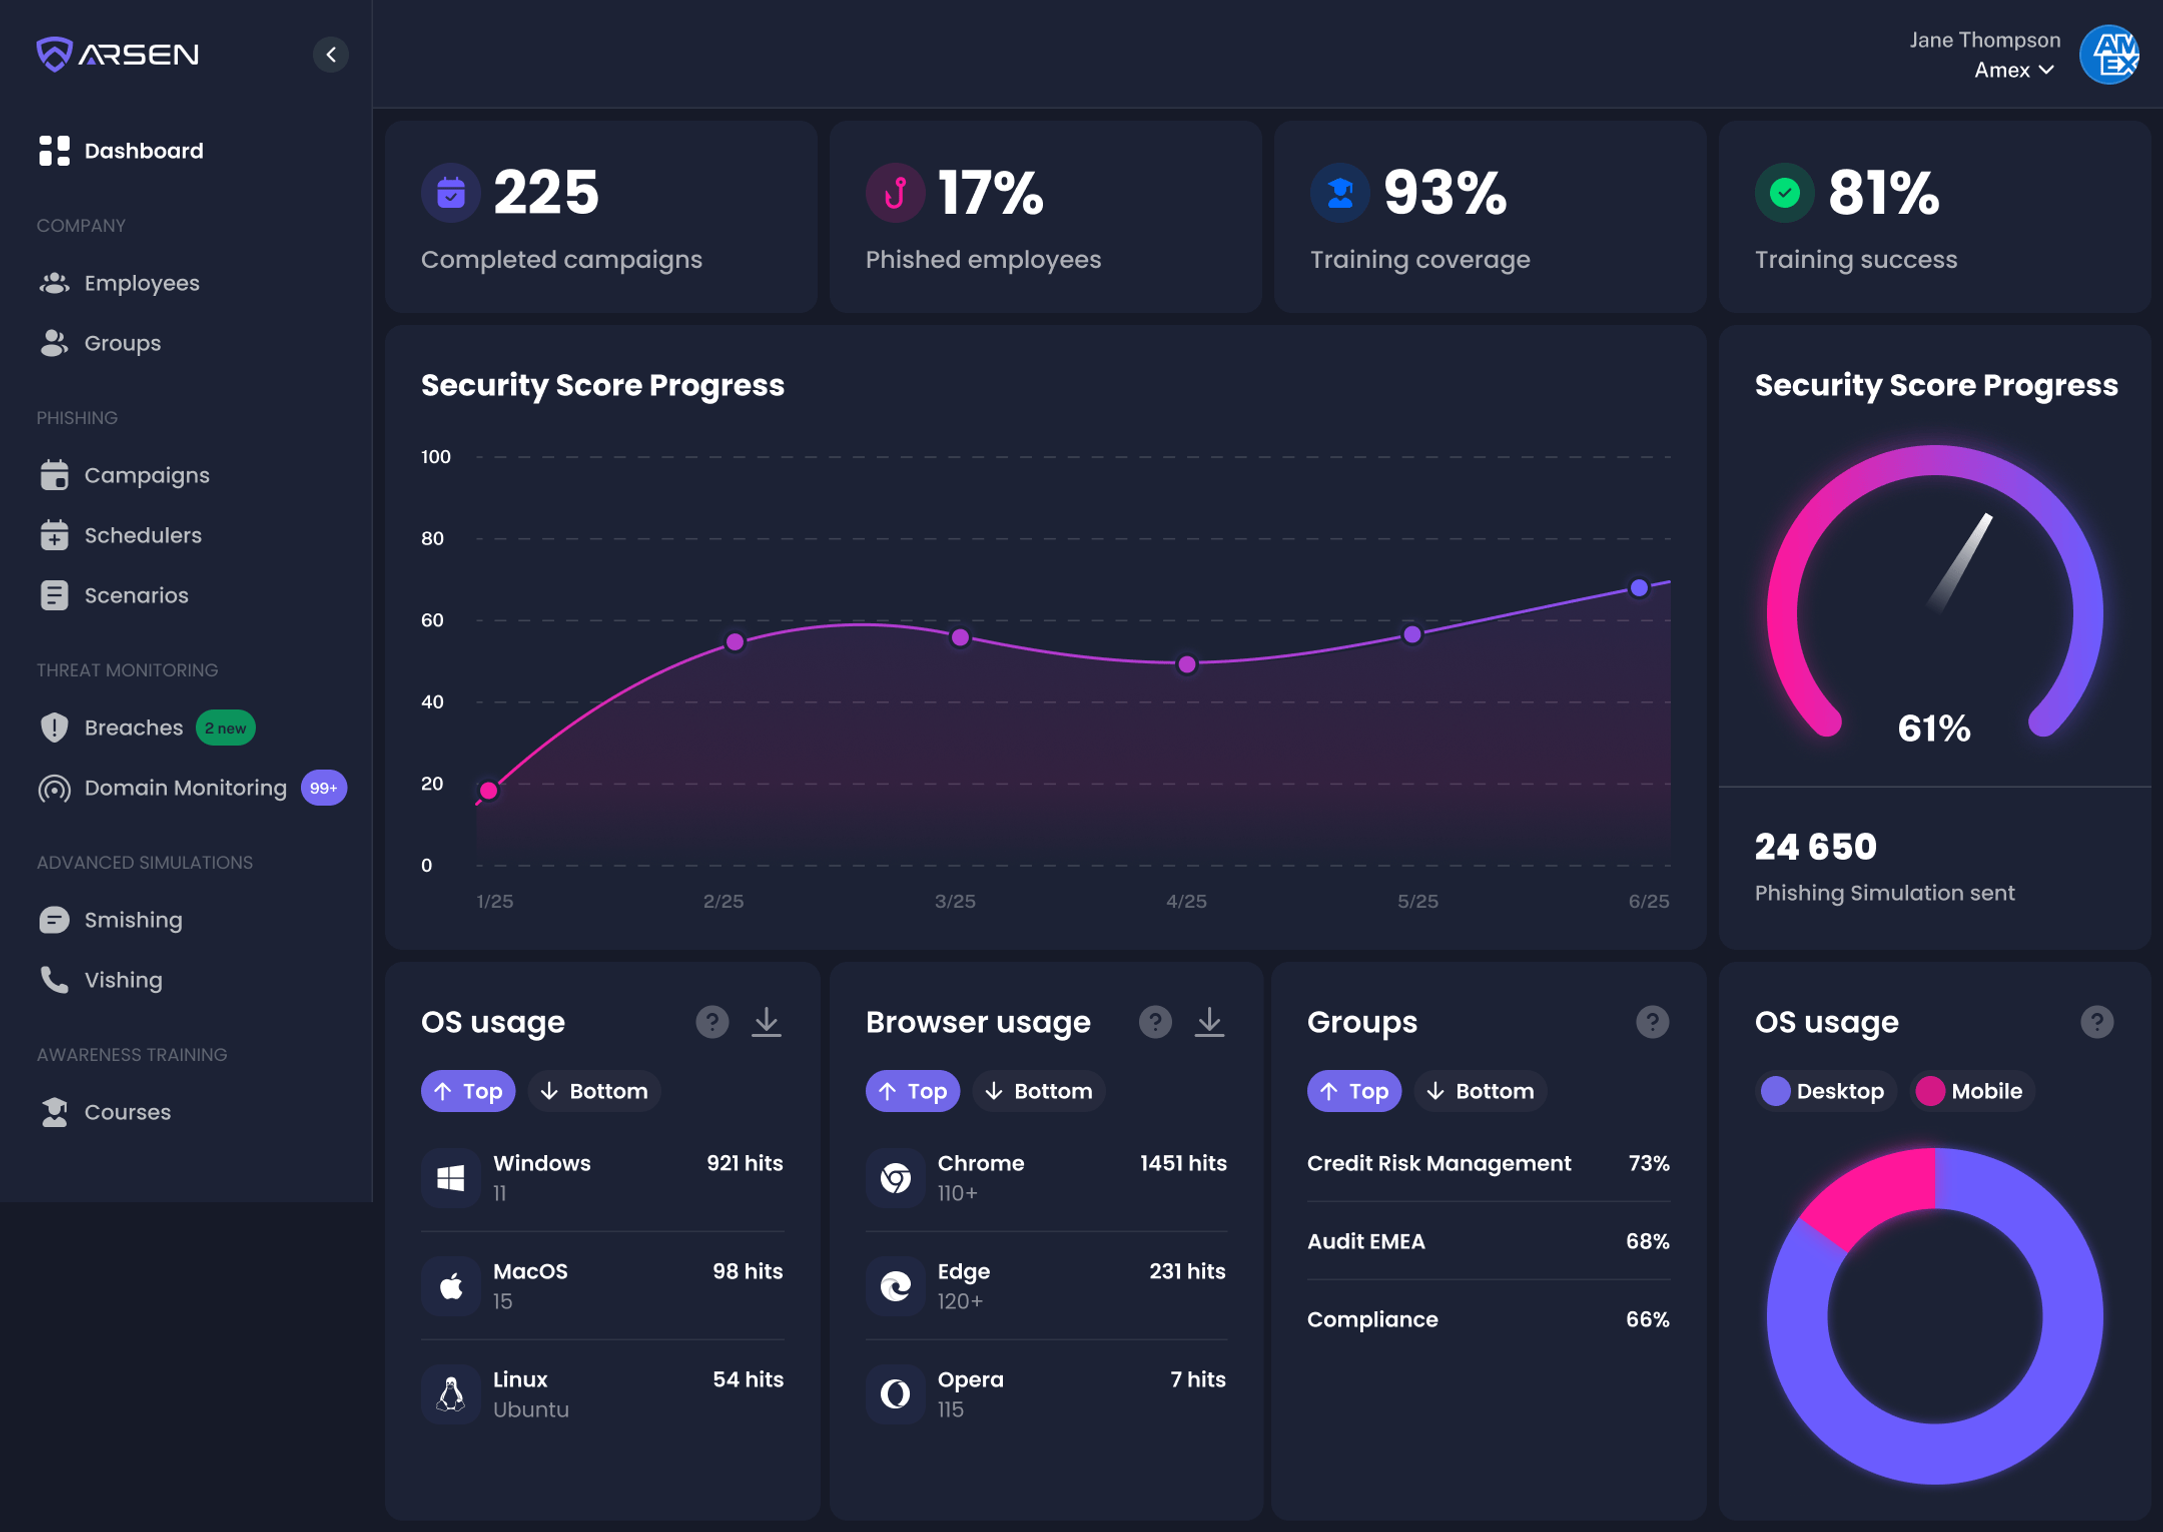This screenshot has height=1532, width=2163.
Task: Click the Vishing phone icon
Action: point(54,980)
